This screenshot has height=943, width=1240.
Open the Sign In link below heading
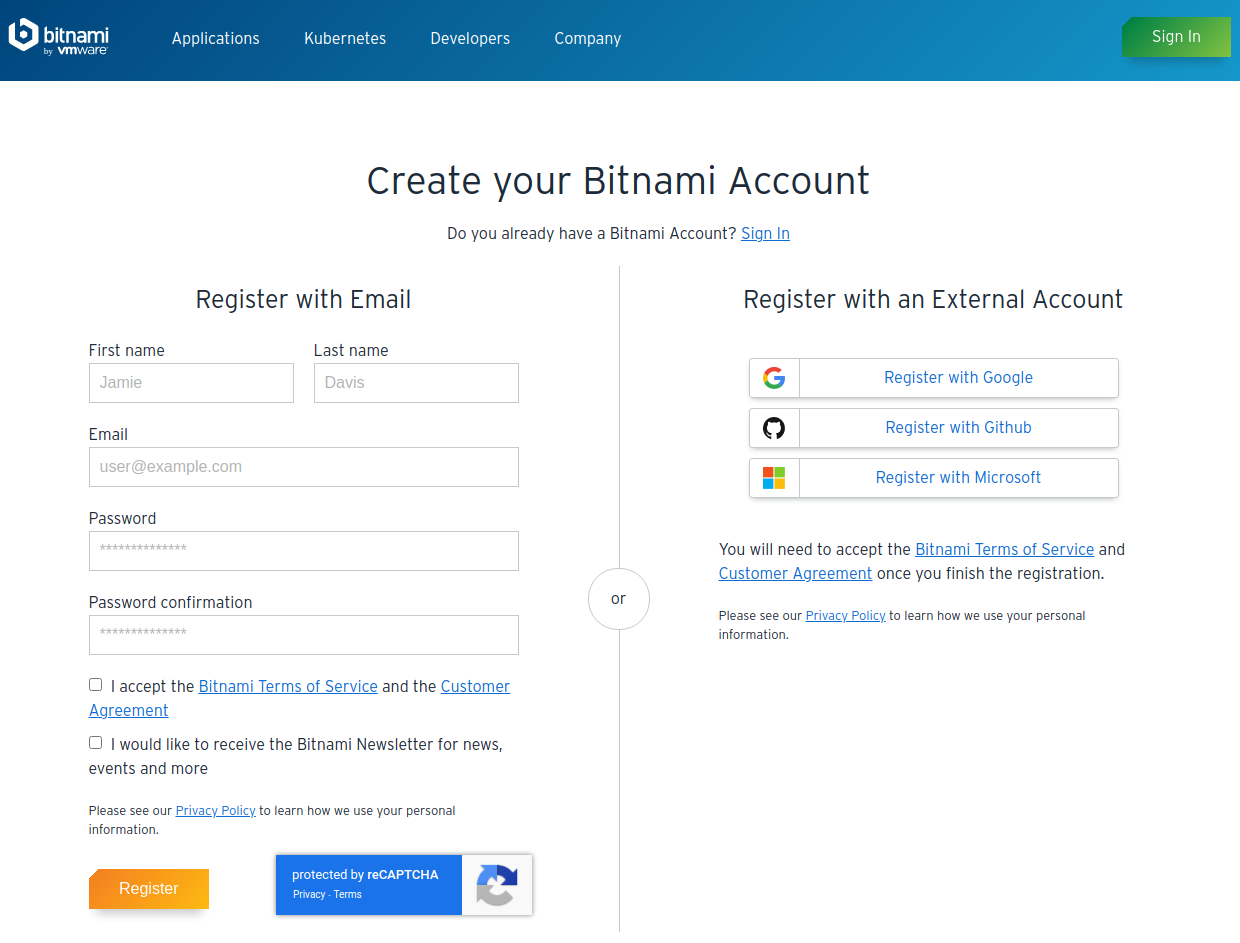coord(765,233)
